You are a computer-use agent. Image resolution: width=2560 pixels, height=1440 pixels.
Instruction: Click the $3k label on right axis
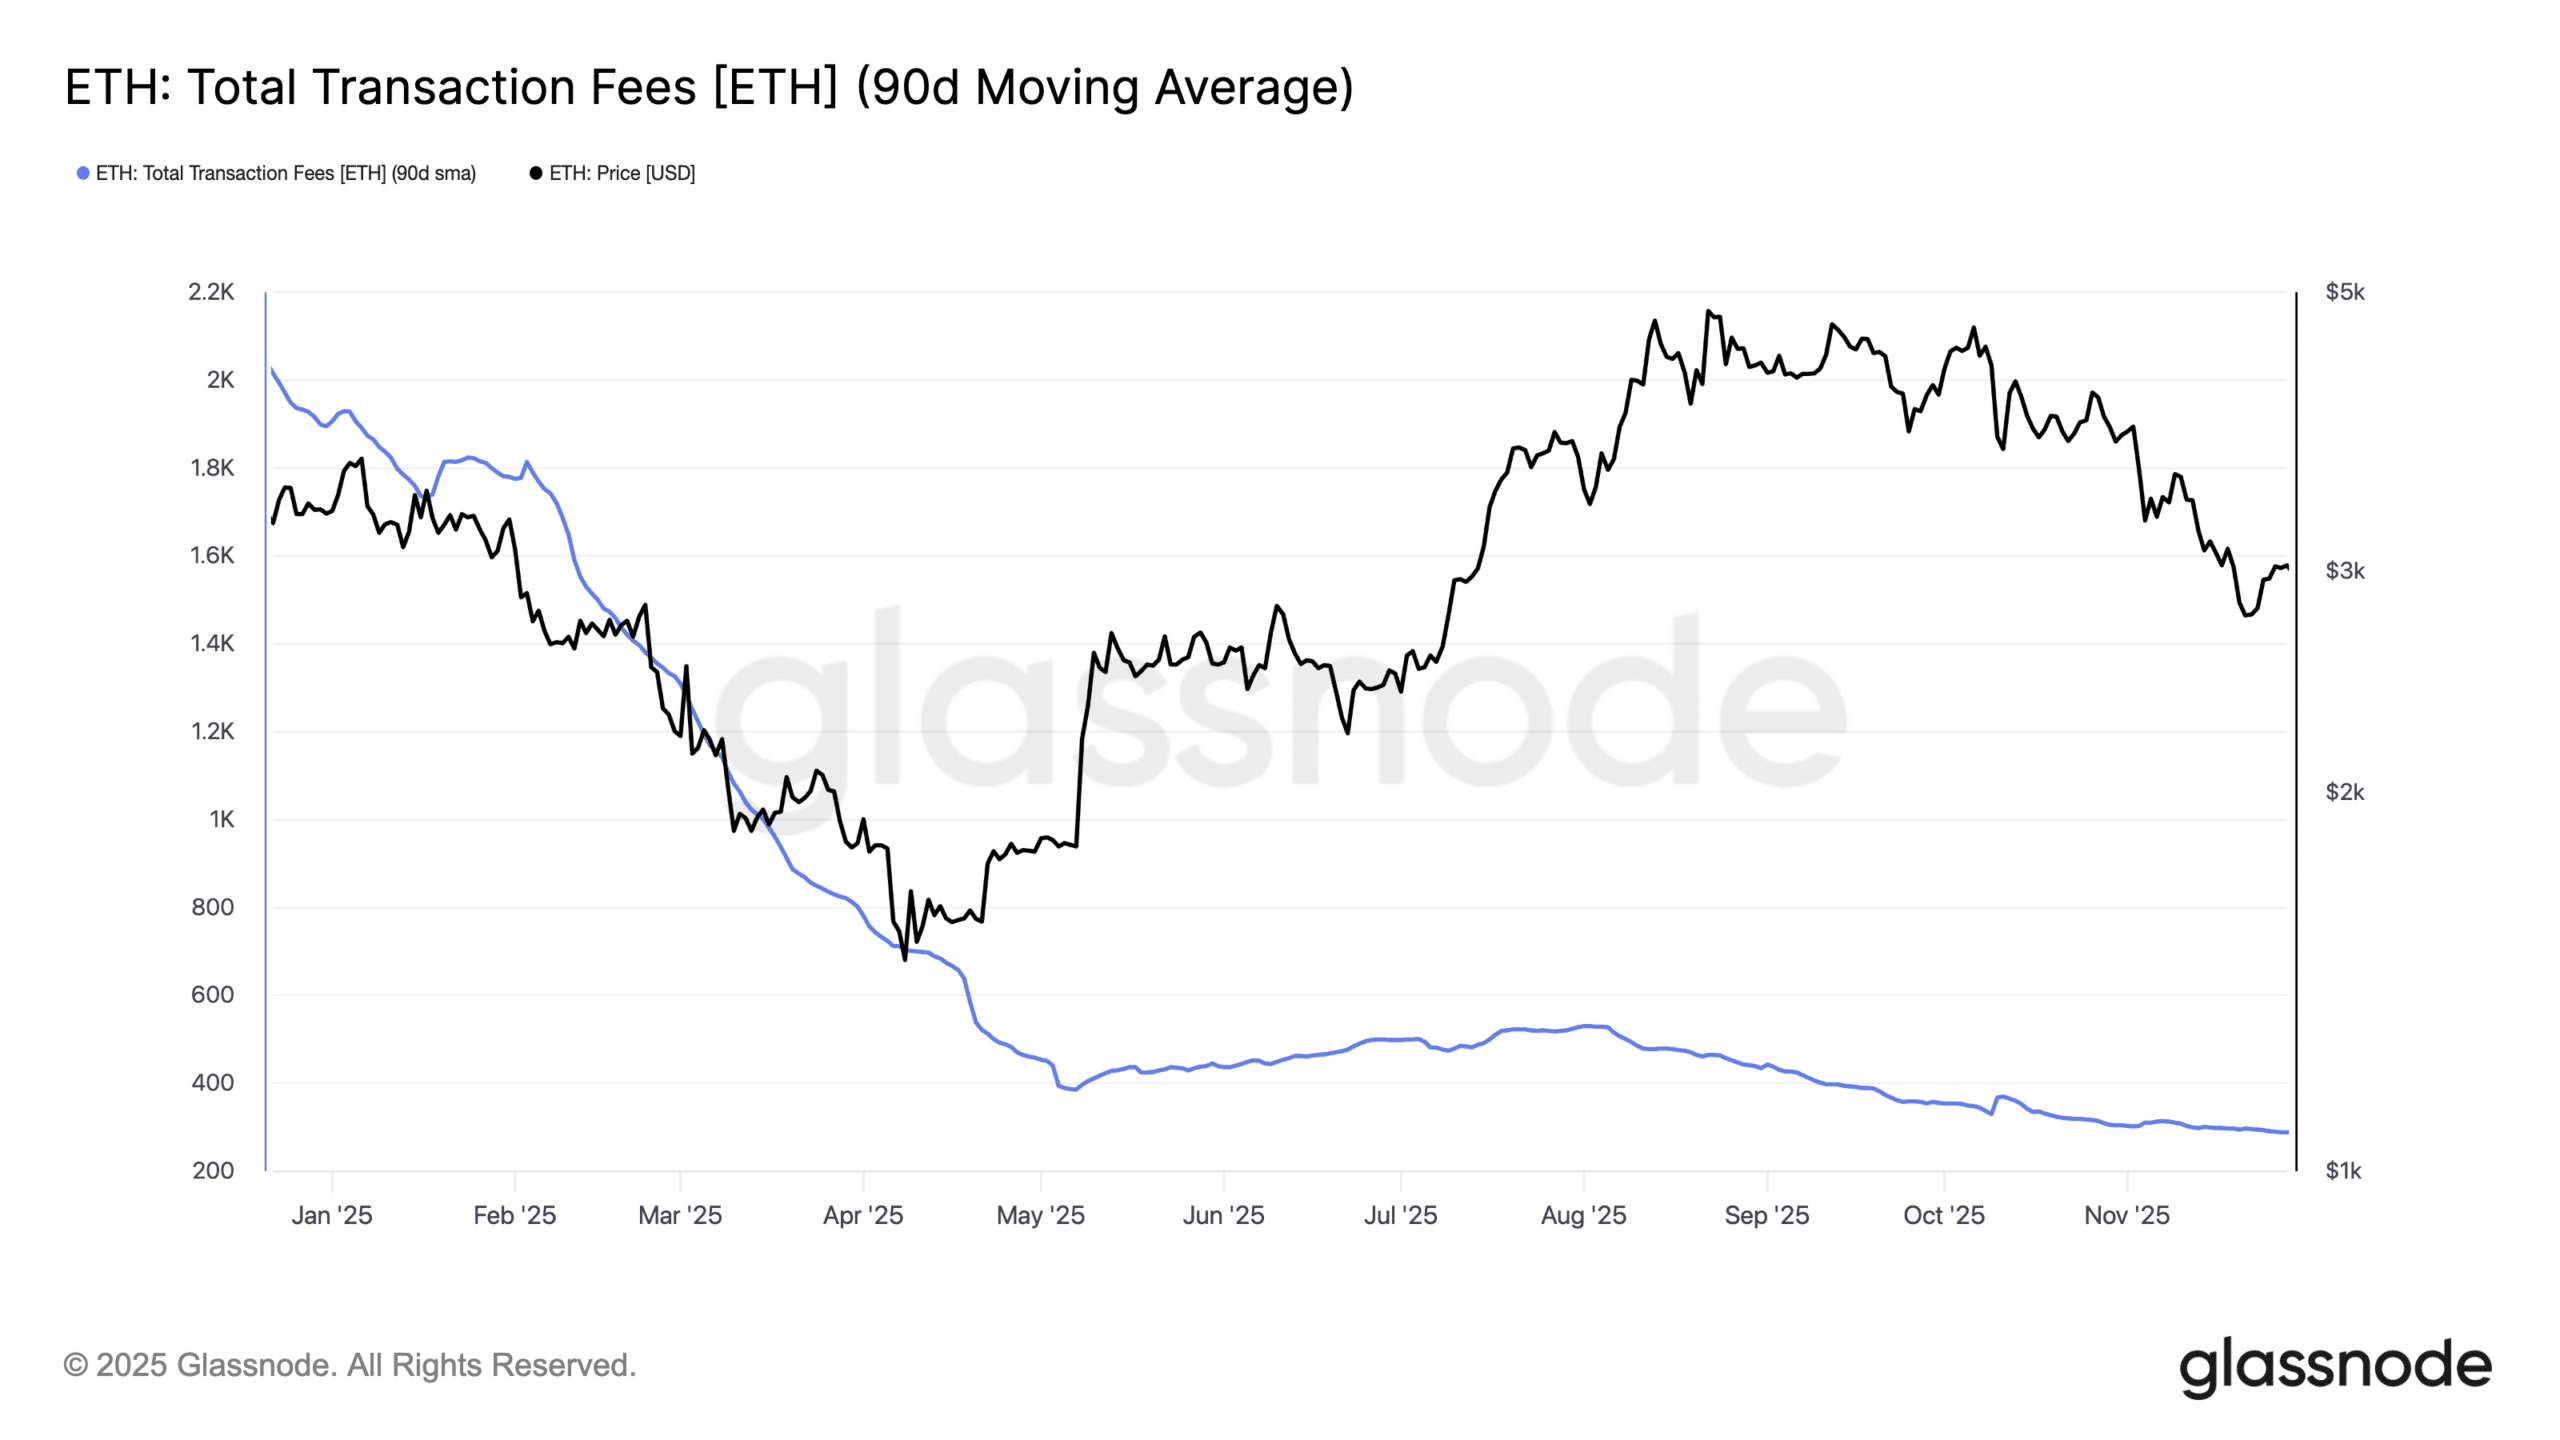pos(2344,571)
